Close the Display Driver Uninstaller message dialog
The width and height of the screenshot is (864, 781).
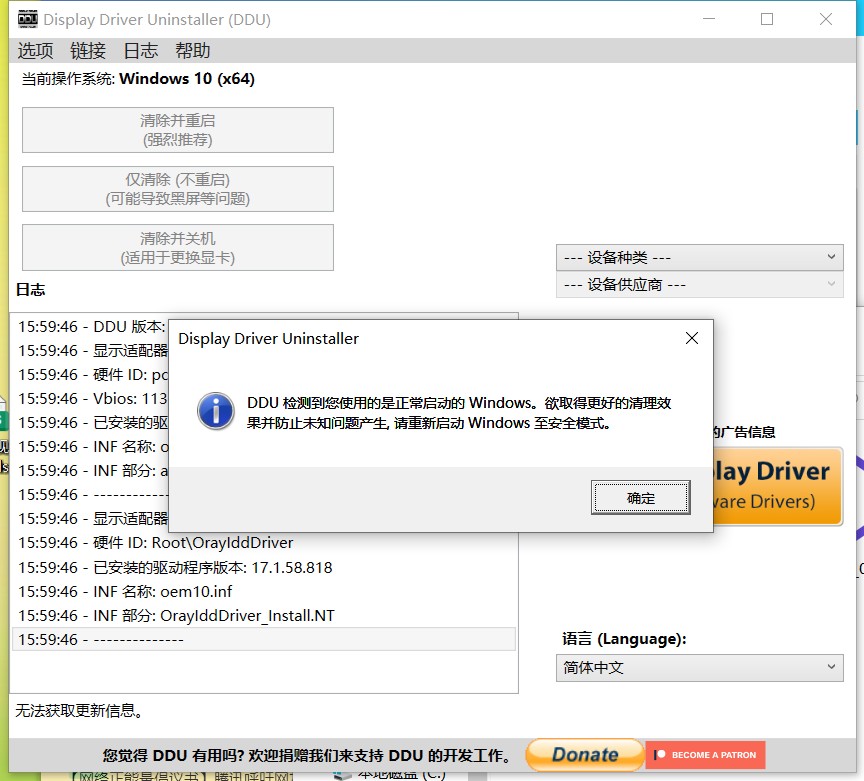691,339
